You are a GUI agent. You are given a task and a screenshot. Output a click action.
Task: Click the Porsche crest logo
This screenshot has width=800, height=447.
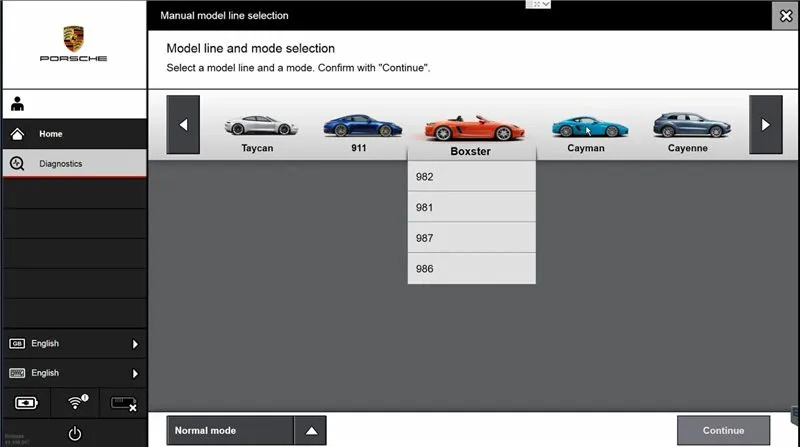click(73, 39)
